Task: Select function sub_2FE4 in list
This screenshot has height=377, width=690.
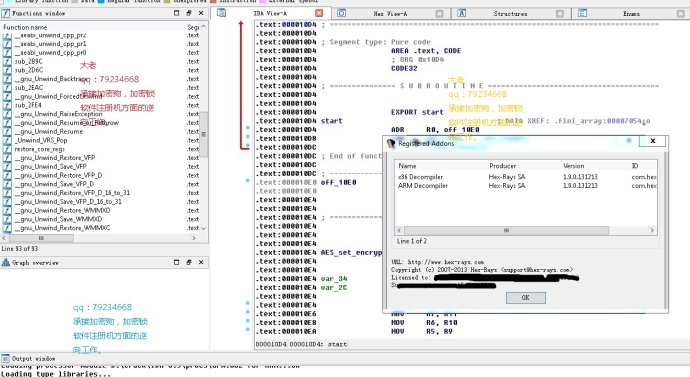Action: click(x=28, y=105)
